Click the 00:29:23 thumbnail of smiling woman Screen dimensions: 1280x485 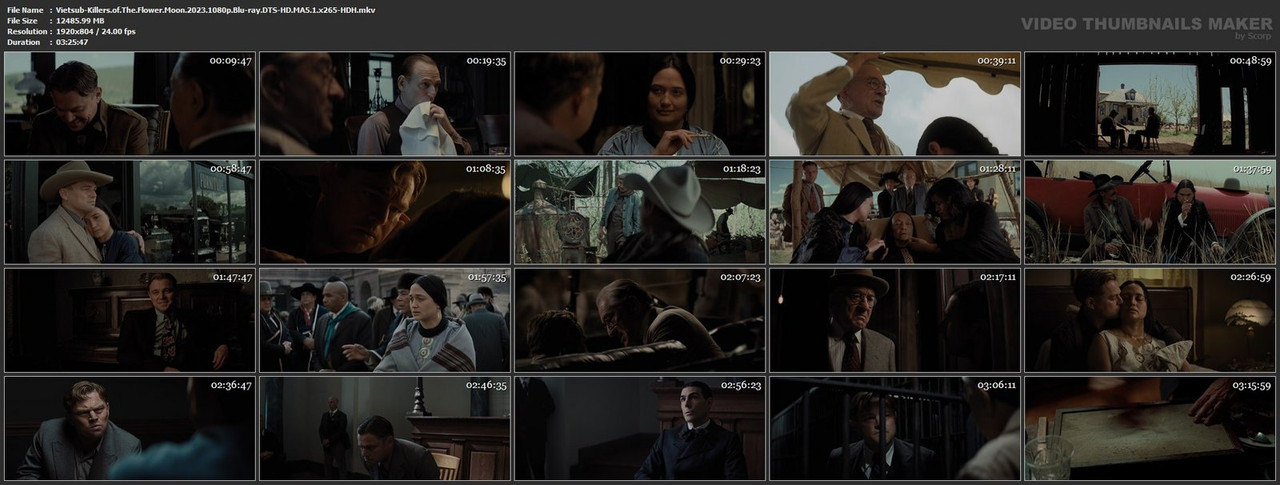(640, 104)
